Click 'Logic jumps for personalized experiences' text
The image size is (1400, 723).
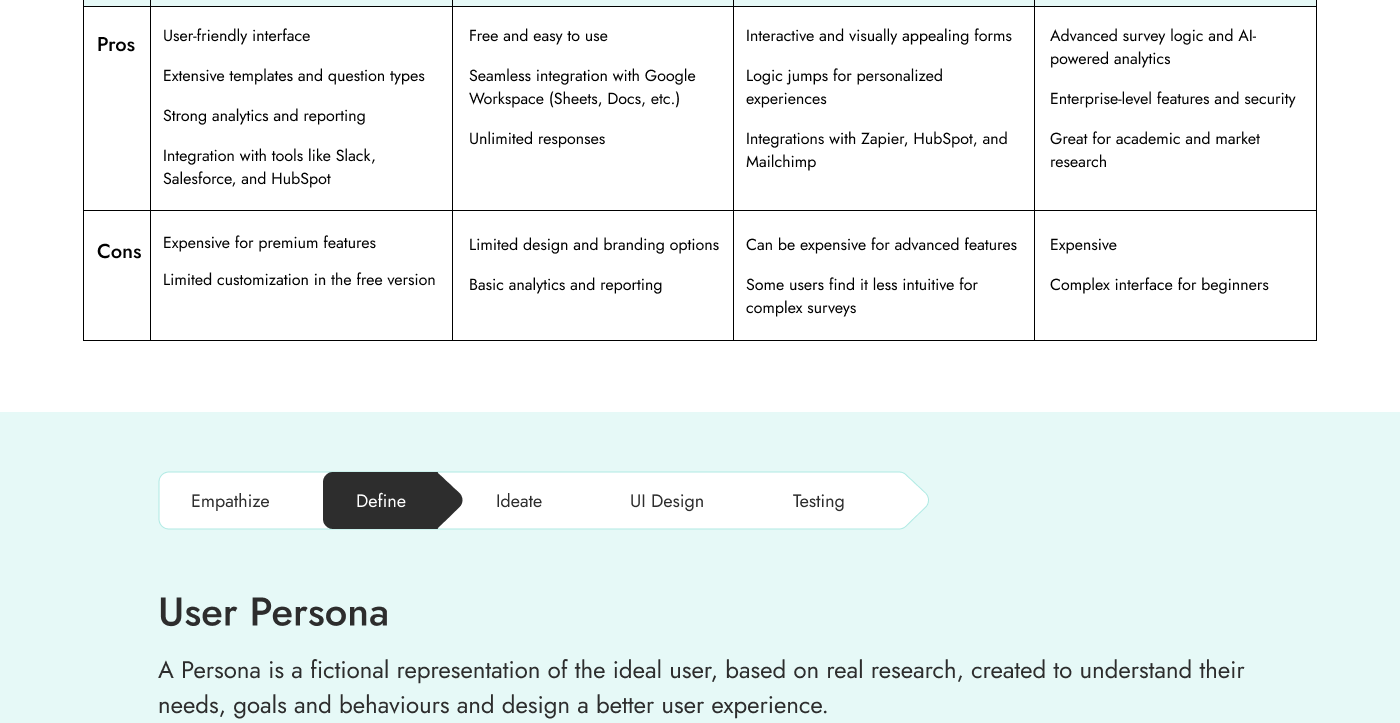click(843, 87)
